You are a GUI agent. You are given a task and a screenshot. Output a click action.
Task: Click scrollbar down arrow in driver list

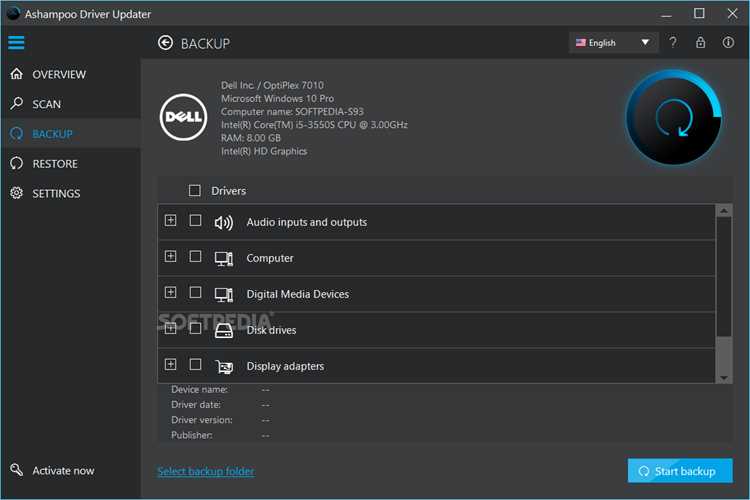pos(724,378)
